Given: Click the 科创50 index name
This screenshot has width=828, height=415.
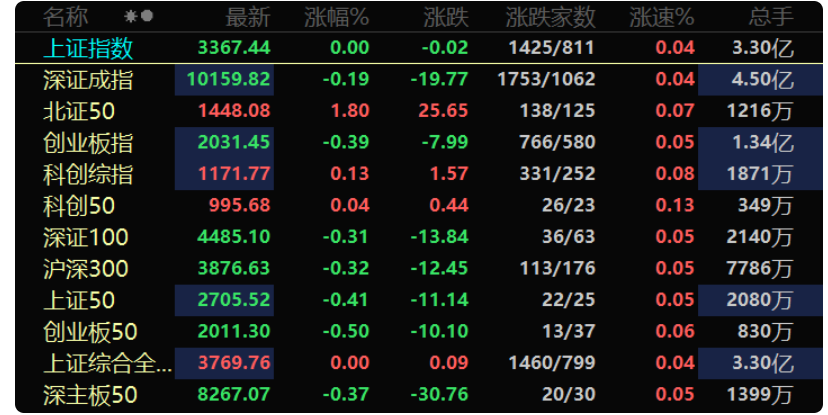Looking at the screenshot, I should click(x=79, y=205).
